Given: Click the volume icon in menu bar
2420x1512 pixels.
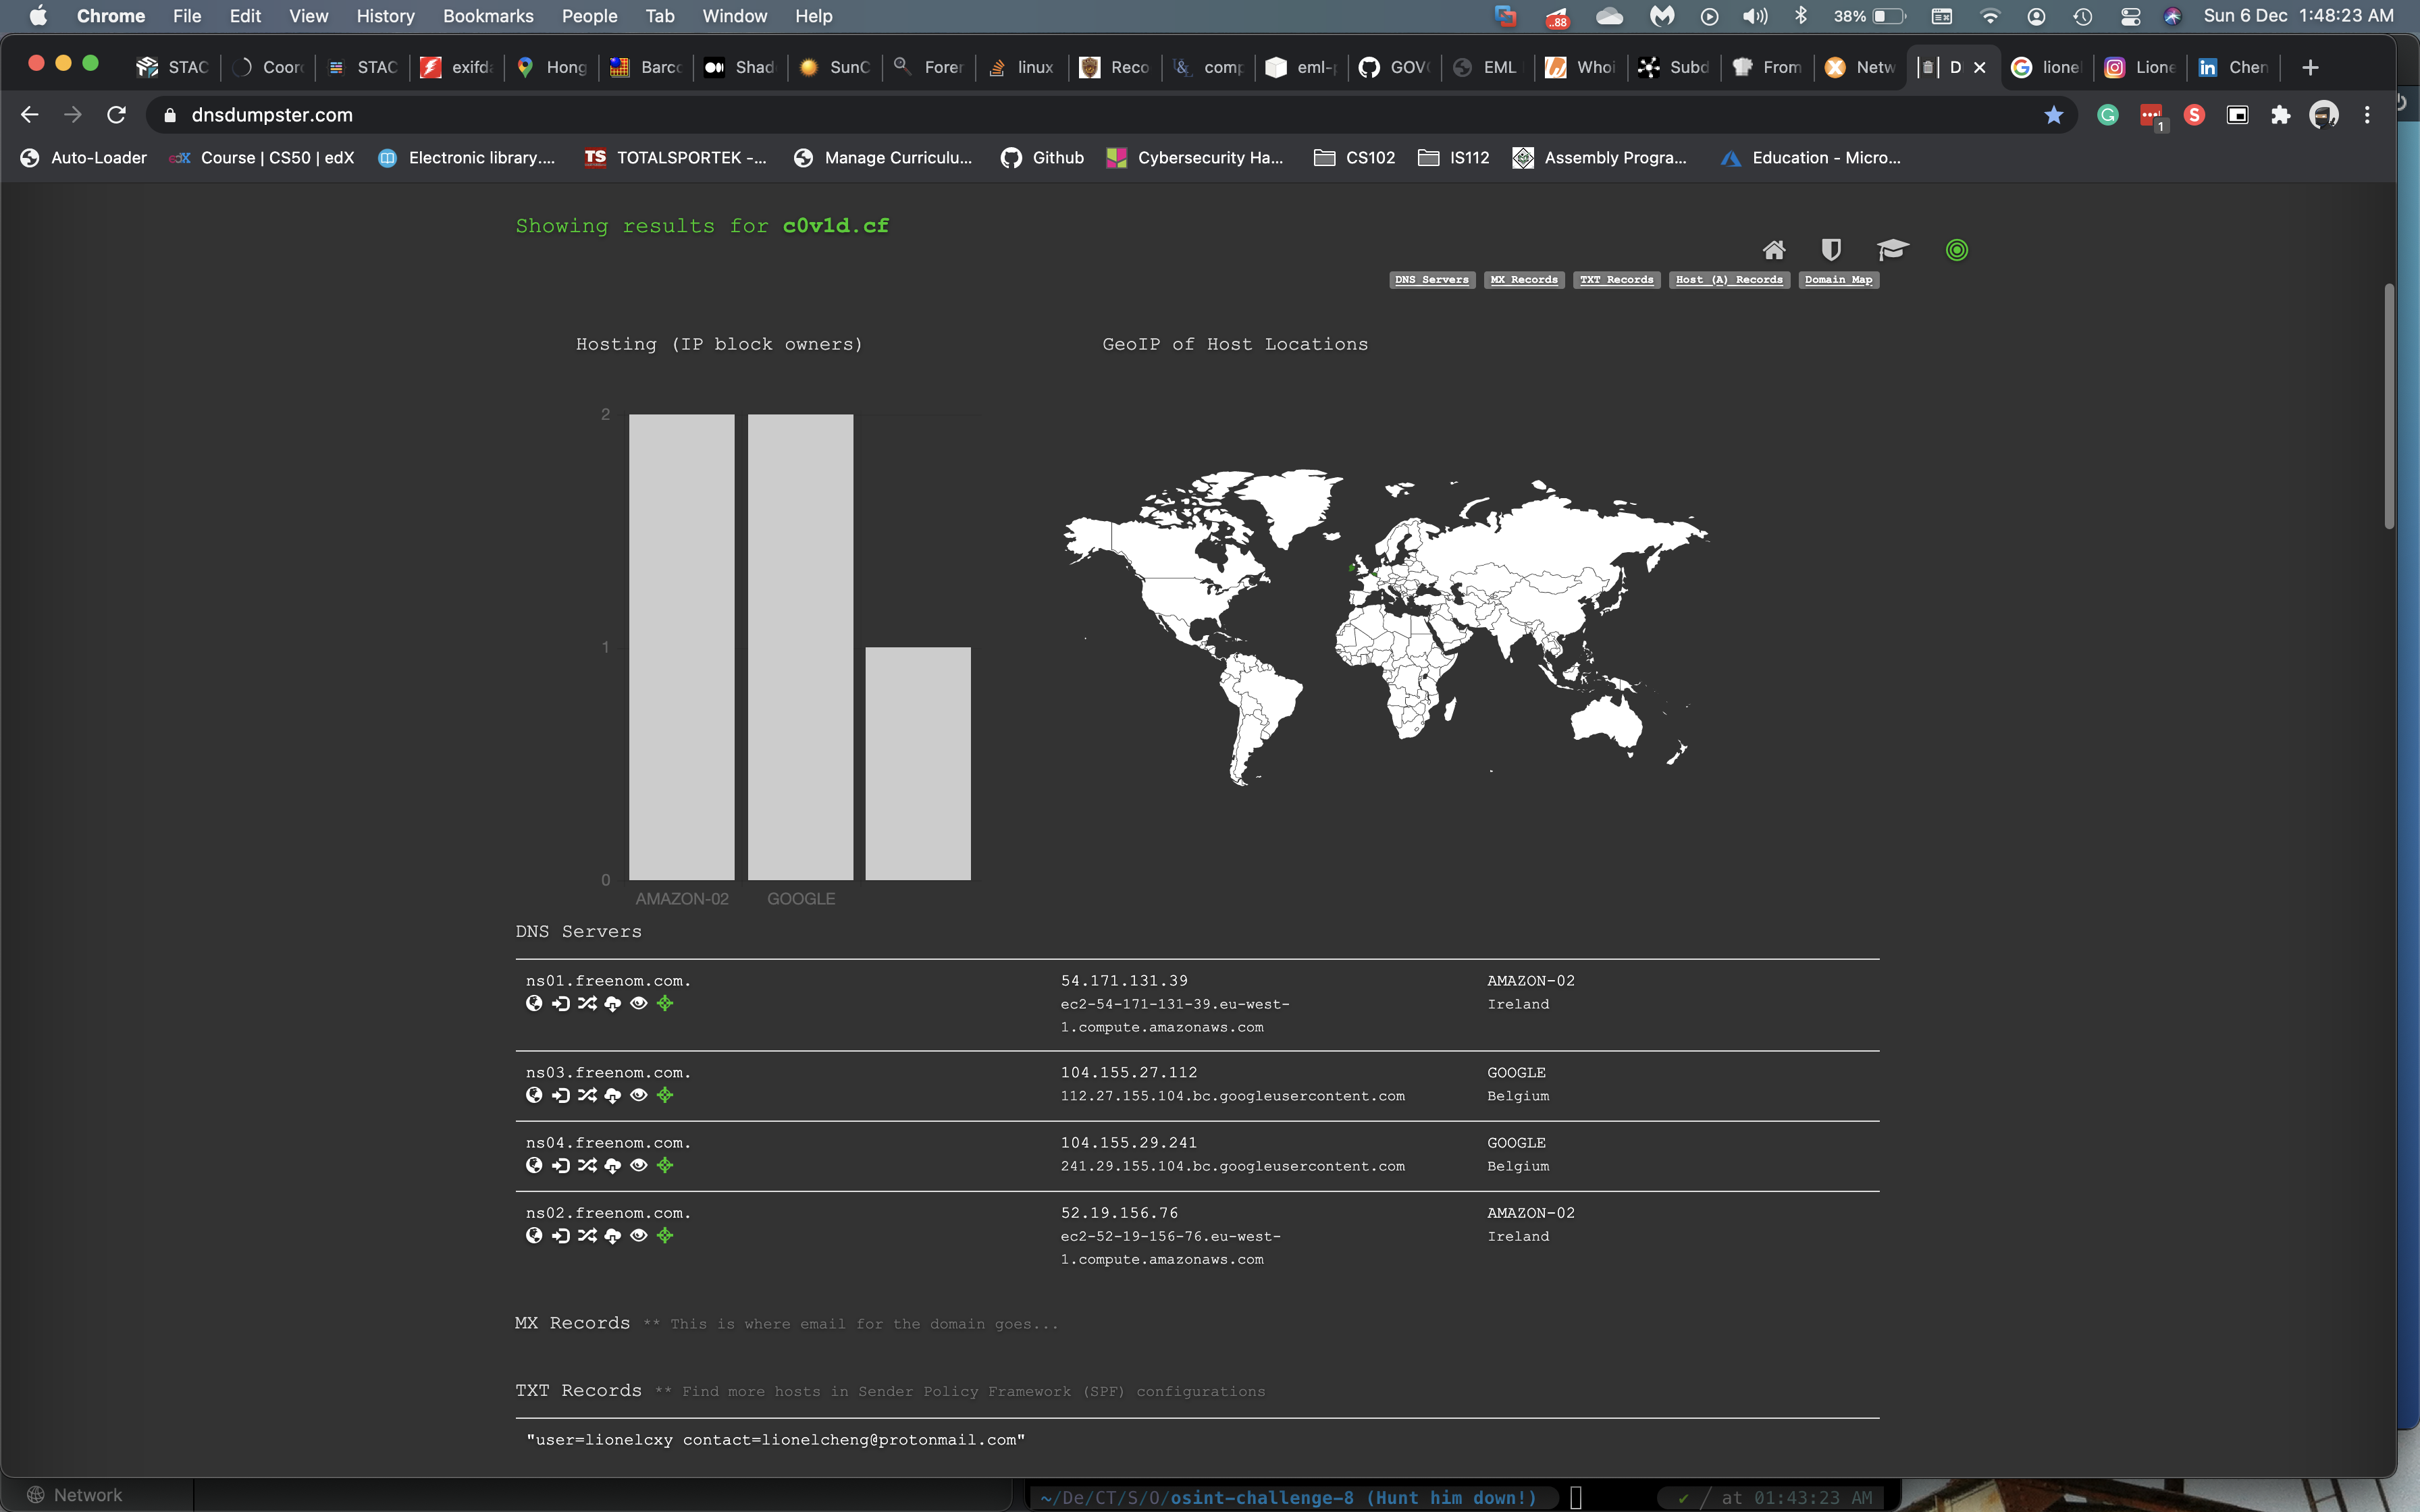Looking at the screenshot, I should coord(1755,16).
